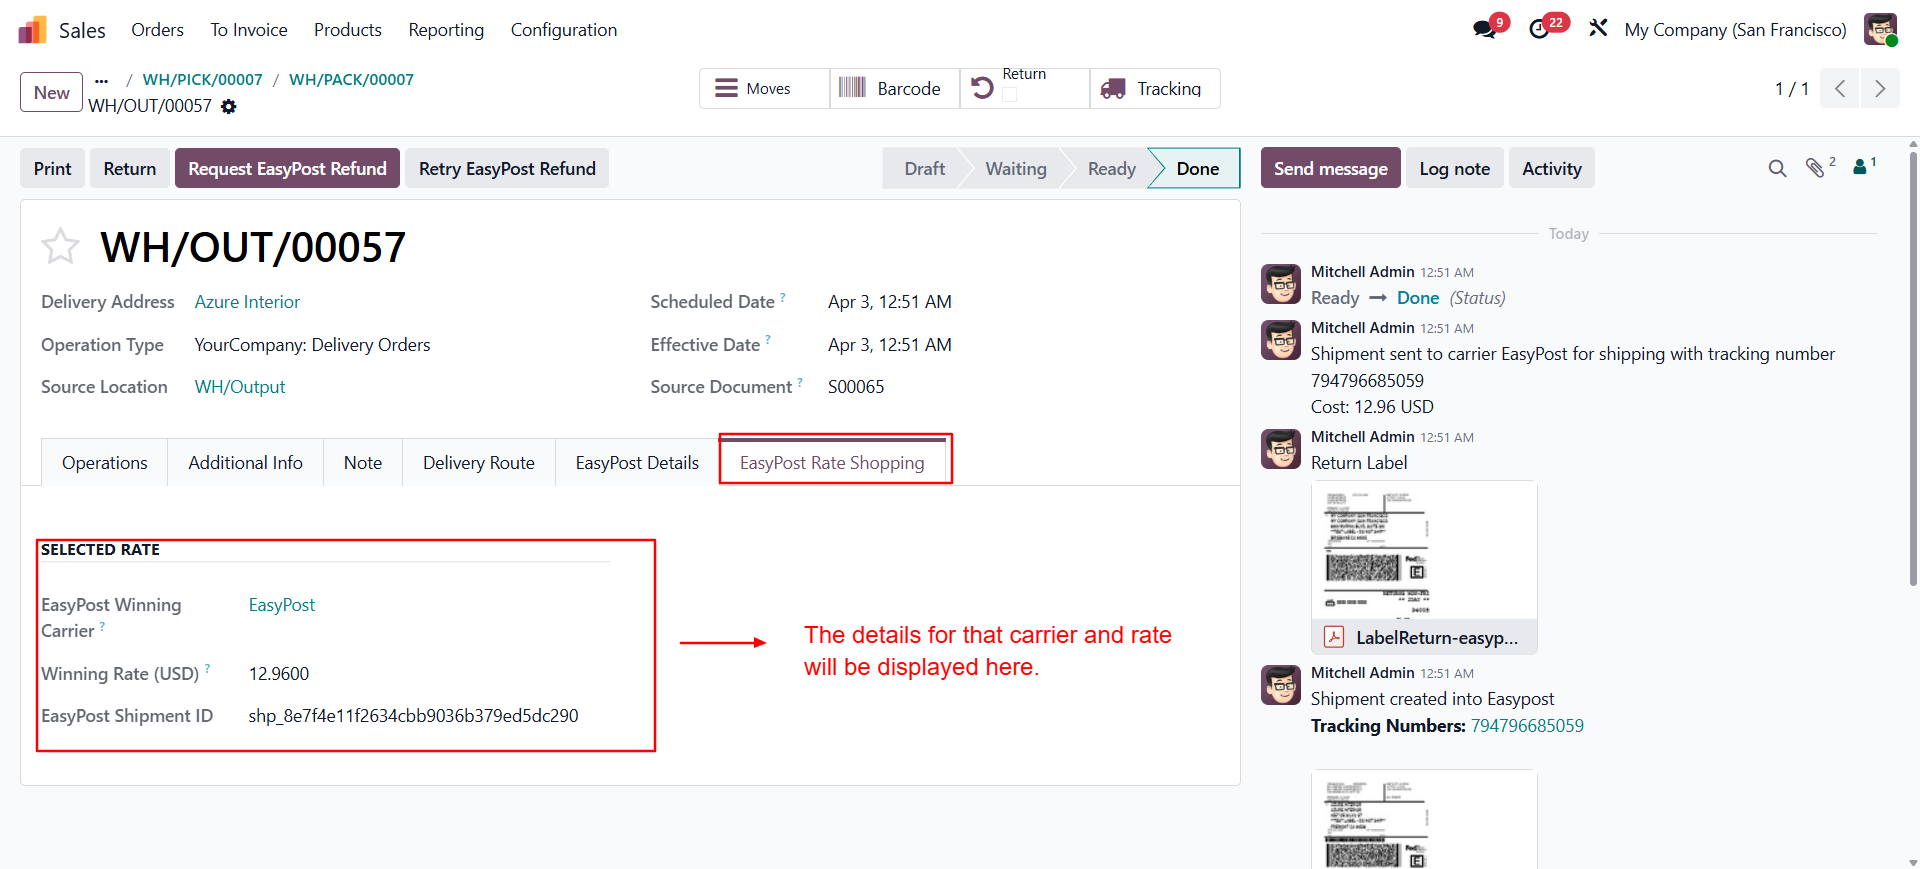Viewport: 1920px width, 869px height.
Task: Open the Orders menu
Action: pyautogui.click(x=157, y=30)
